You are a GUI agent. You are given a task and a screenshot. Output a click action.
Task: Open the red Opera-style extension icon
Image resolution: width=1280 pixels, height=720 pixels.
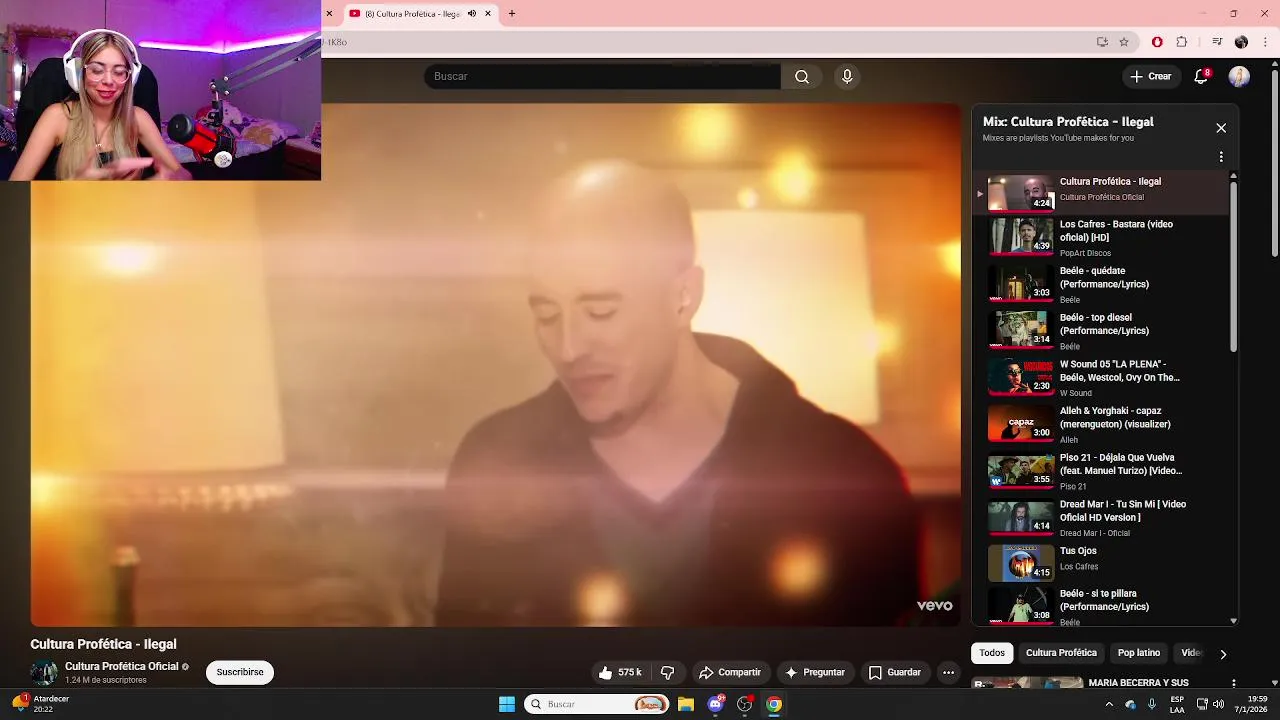coord(1157,42)
